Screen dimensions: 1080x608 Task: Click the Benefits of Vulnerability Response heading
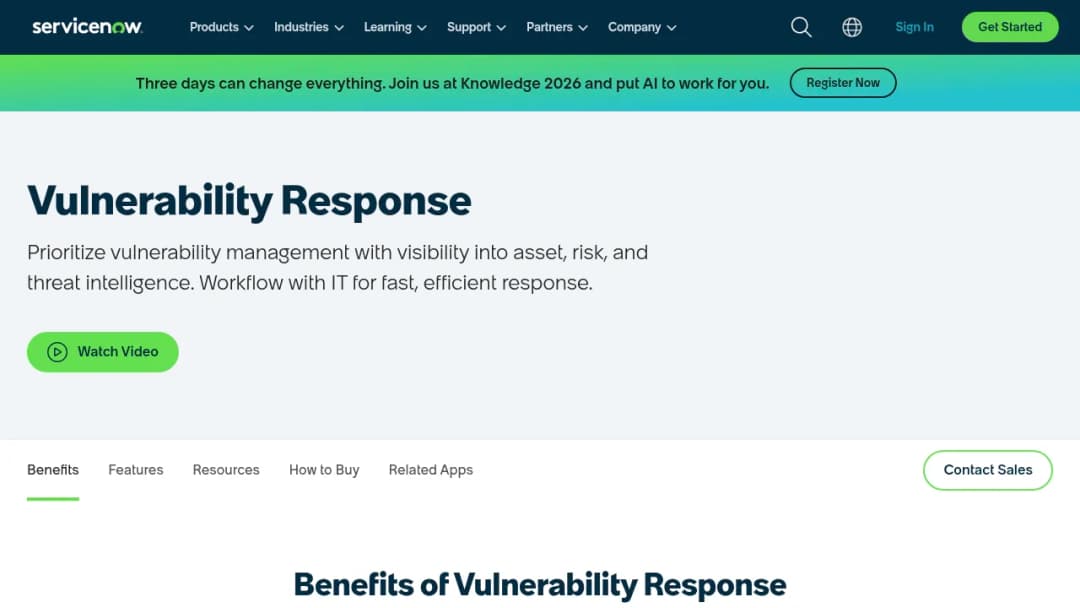point(540,585)
